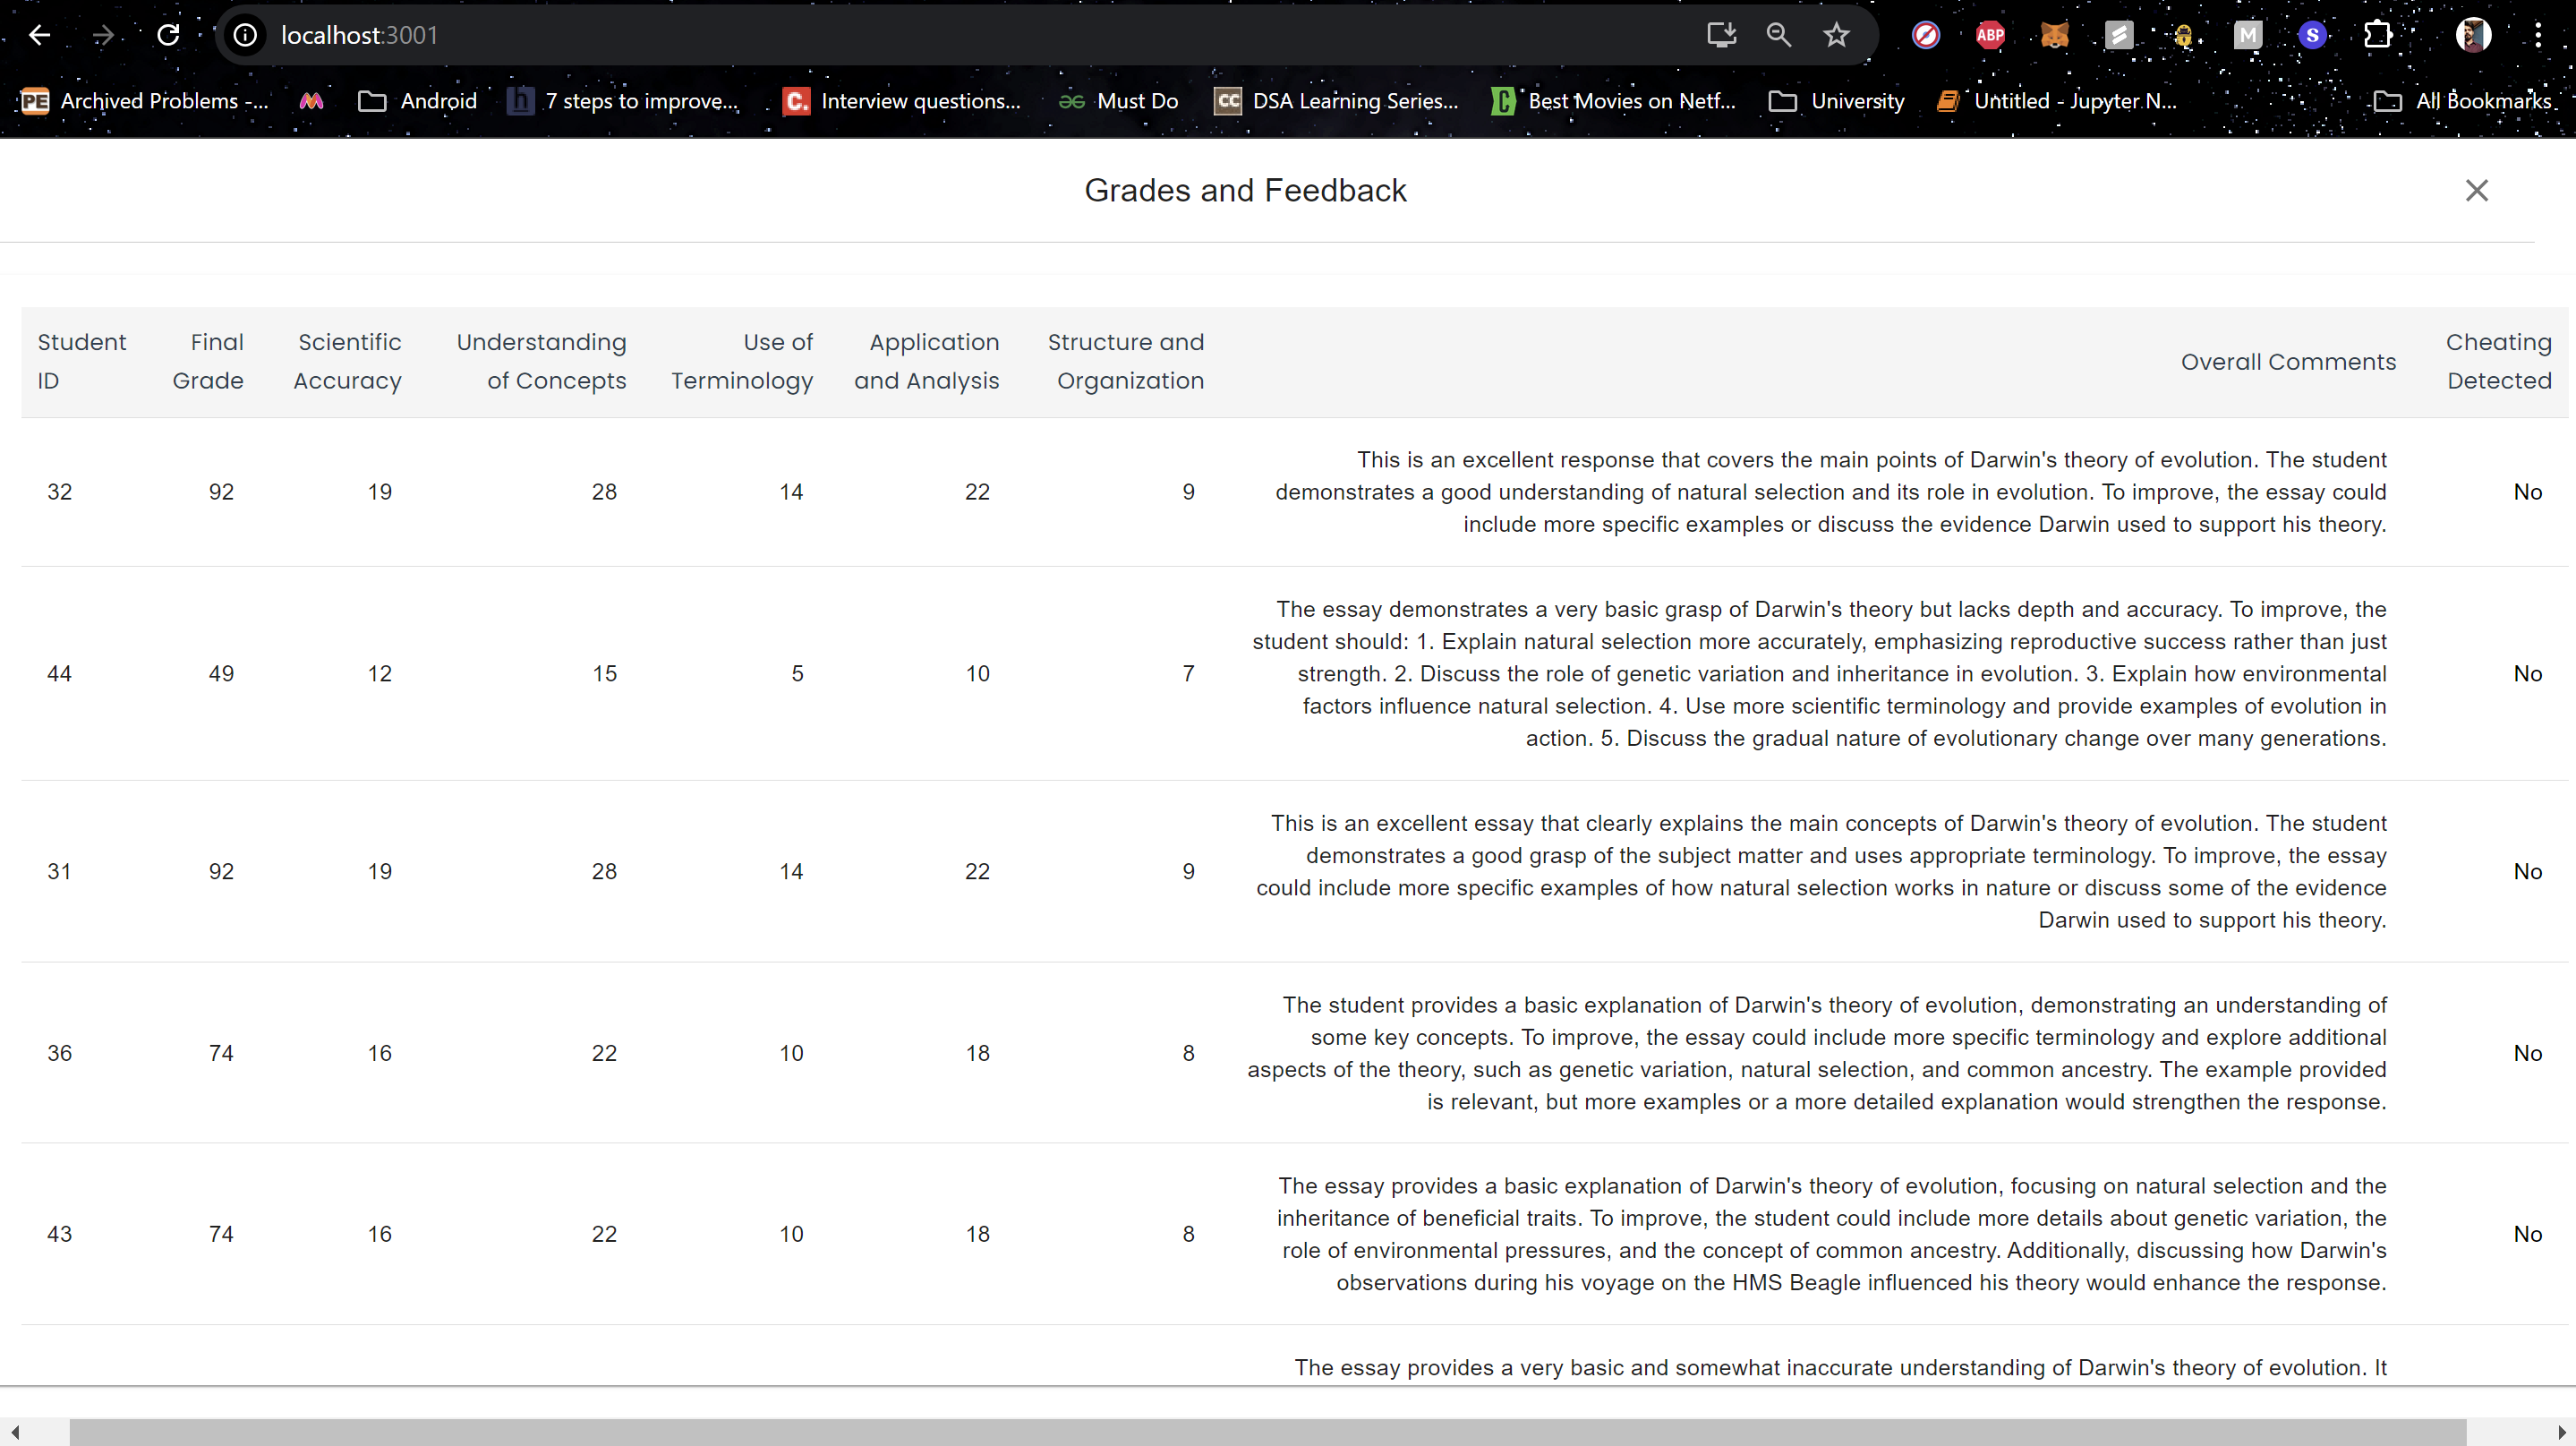This screenshot has height=1446, width=2576.
Task: Bookmark this page with the star icon
Action: pyautogui.click(x=1836, y=35)
